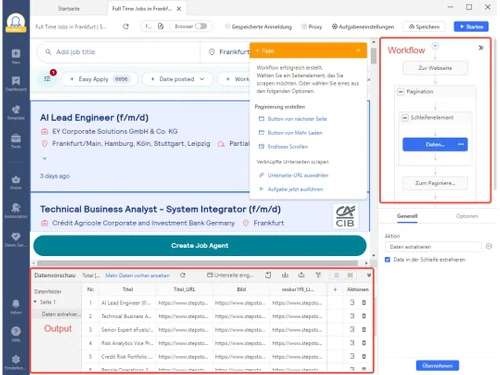This screenshot has height=375, width=500.
Task: Click Create Job Agent button
Action: pyautogui.click(x=200, y=246)
